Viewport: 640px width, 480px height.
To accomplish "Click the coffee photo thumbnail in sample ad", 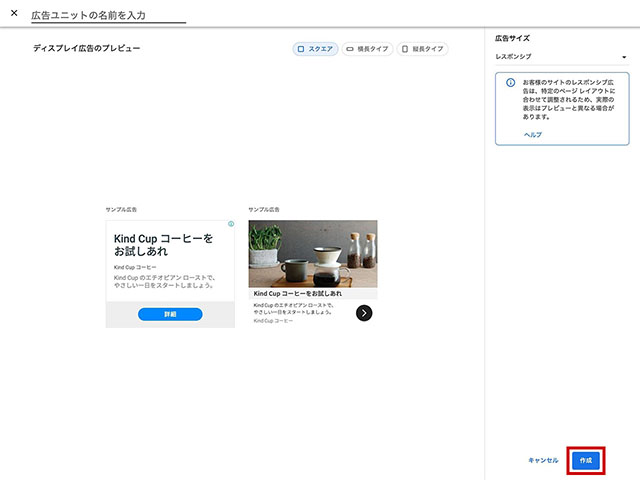I will point(313,254).
